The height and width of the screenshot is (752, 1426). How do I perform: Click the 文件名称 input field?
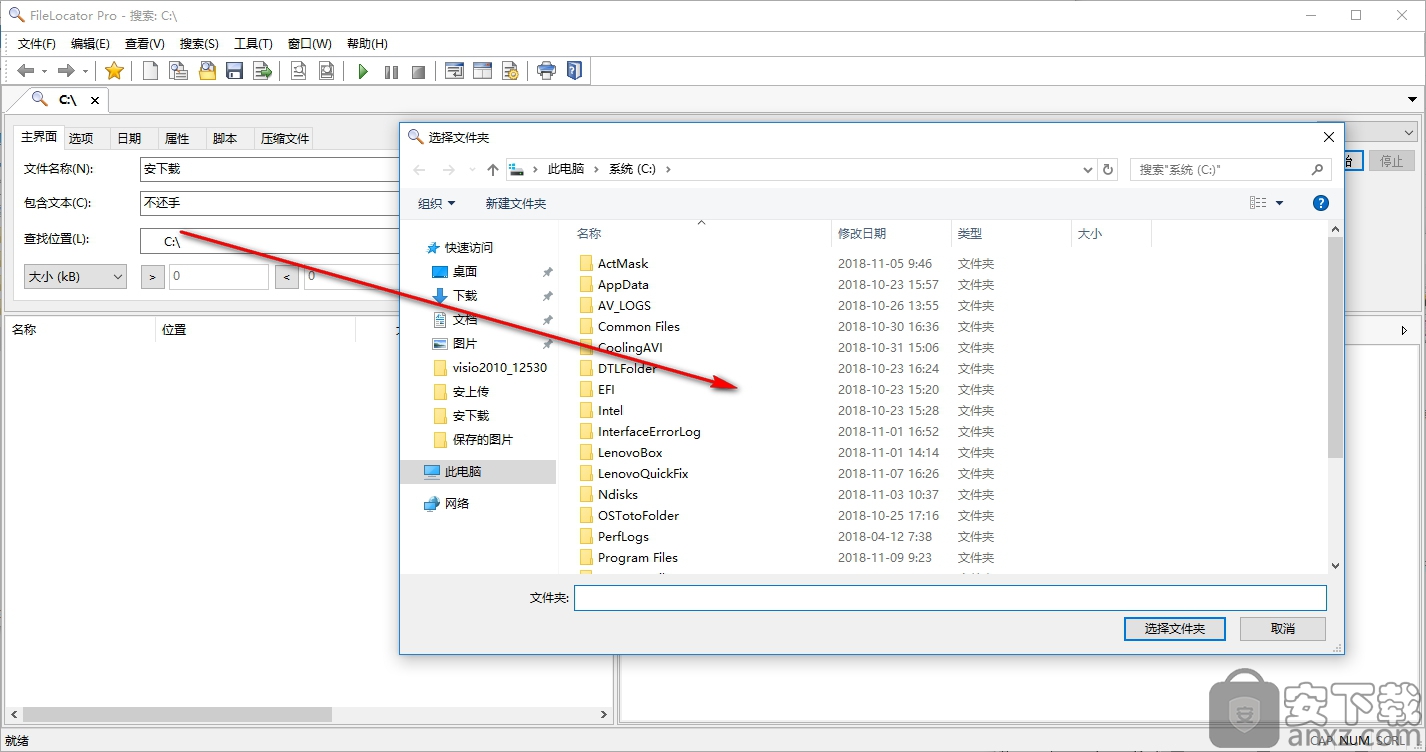270,169
